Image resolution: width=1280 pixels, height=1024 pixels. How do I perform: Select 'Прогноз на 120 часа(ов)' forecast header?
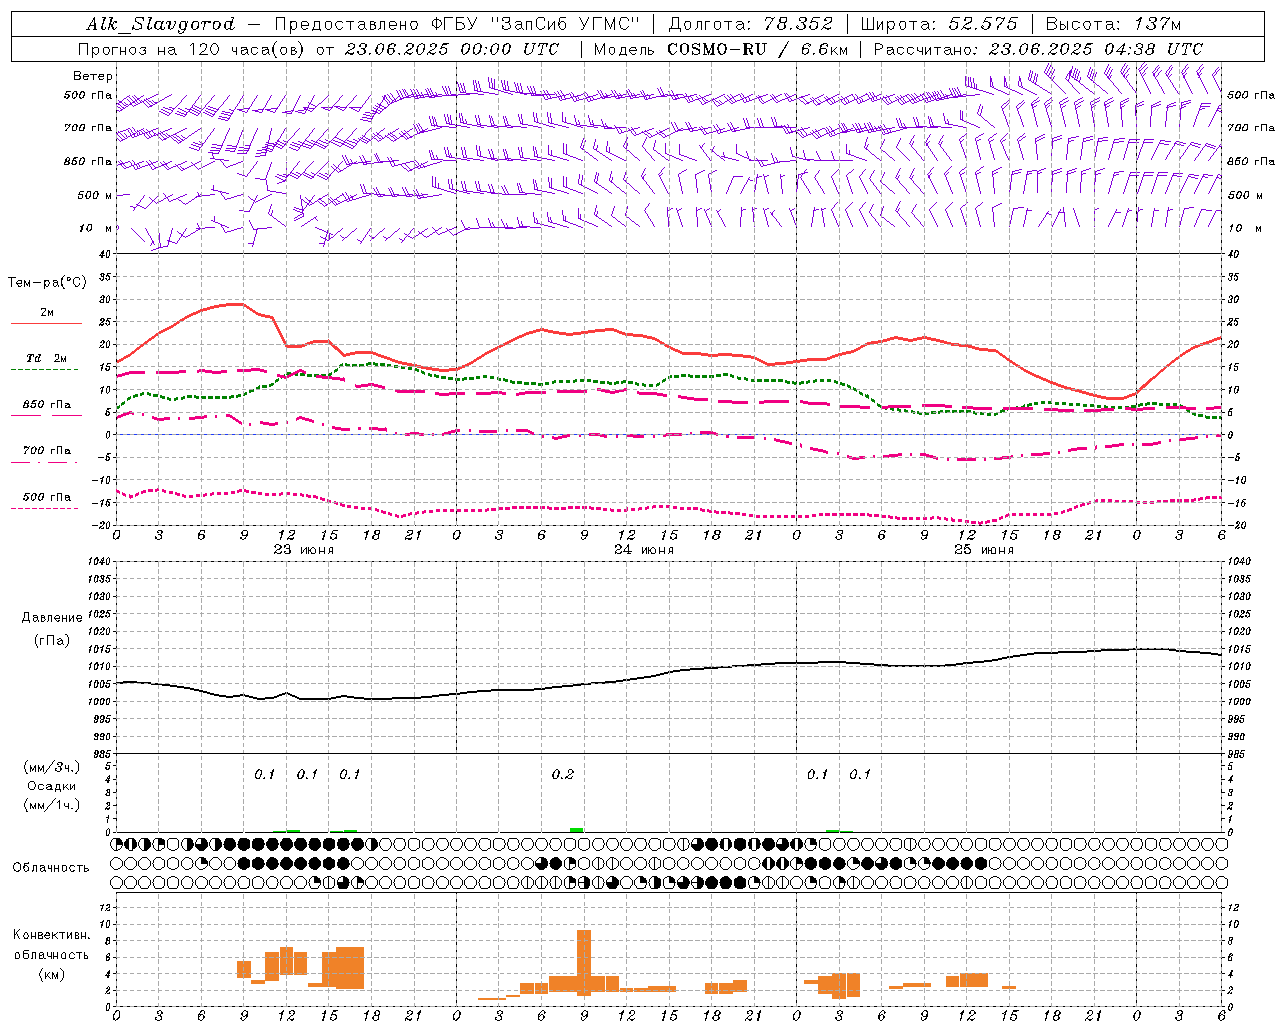pyautogui.click(x=191, y=49)
